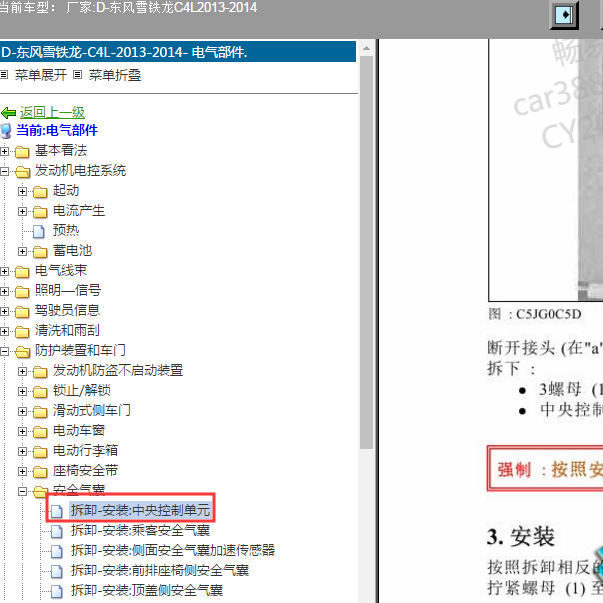Expand the 座椅安全带 folder
The height and width of the screenshot is (603, 603).
(22, 471)
